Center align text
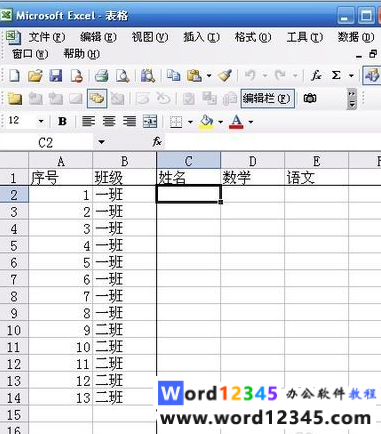Viewport: 381px width, 434px height. [x=109, y=121]
